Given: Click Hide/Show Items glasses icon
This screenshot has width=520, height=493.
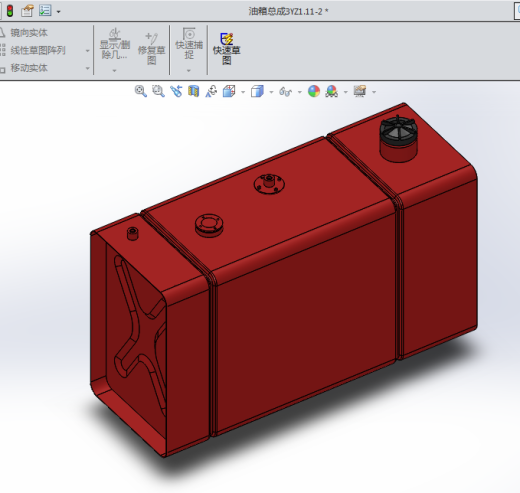Looking at the screenshot, I should 286,91.
